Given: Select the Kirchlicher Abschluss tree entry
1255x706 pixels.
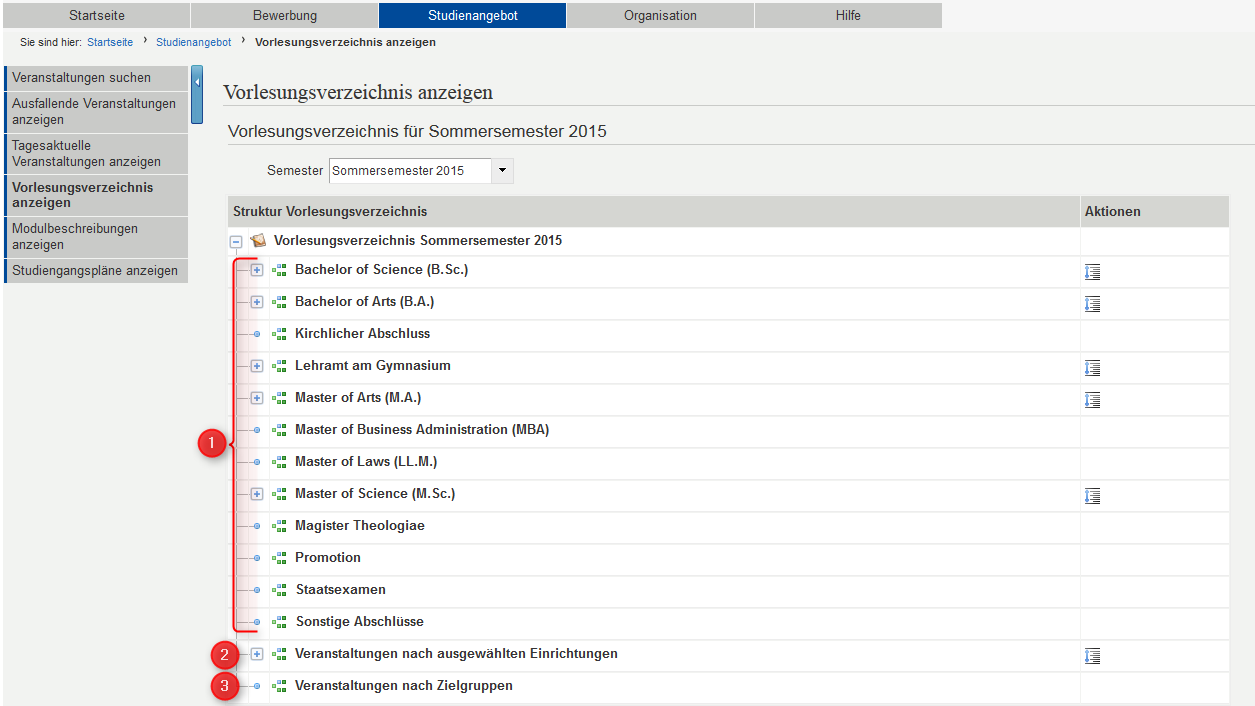Looking at the screenshot, I should point(363,334).
